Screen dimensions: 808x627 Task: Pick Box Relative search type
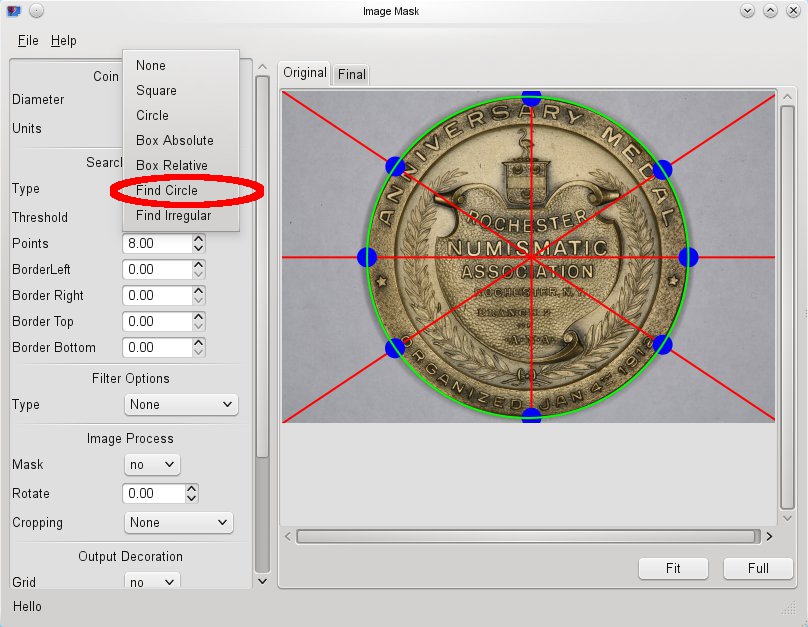[181, 165]
